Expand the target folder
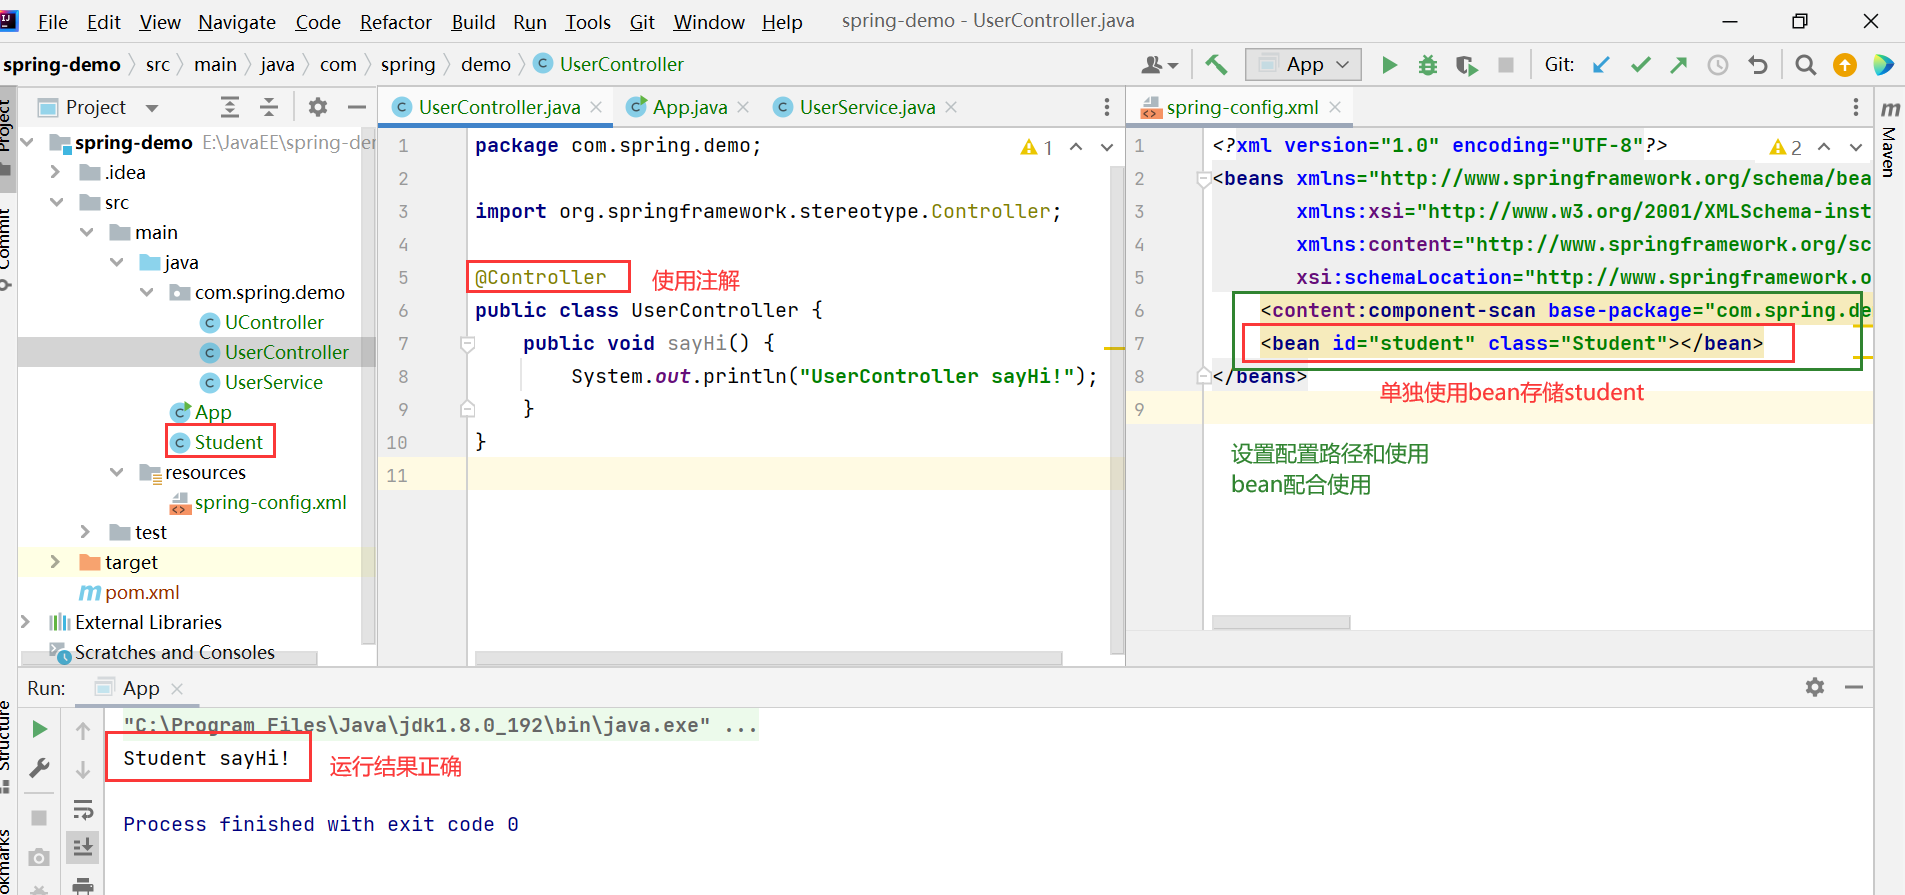 click(56, 562)
